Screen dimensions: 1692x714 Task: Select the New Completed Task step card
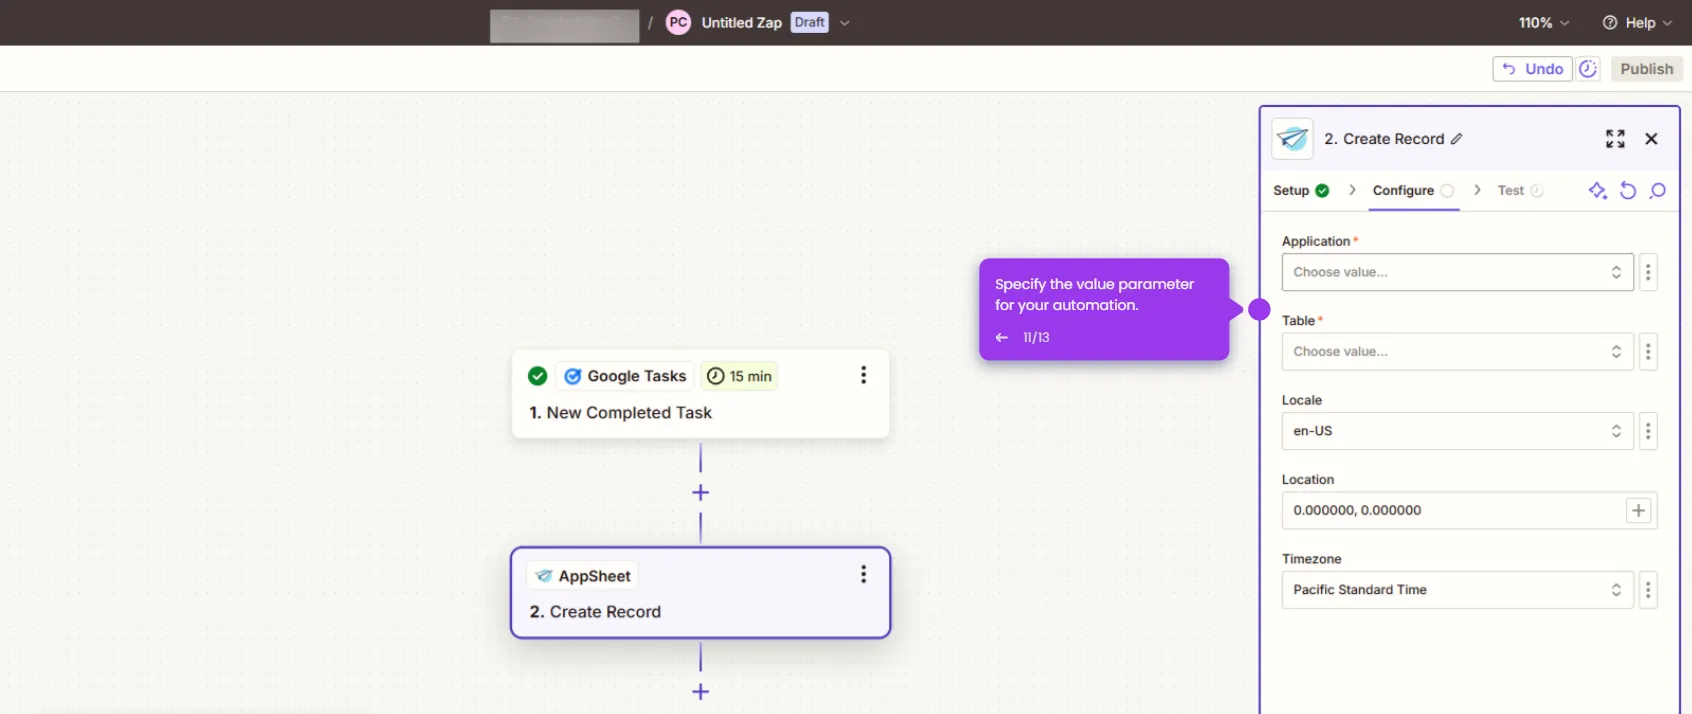700,394
